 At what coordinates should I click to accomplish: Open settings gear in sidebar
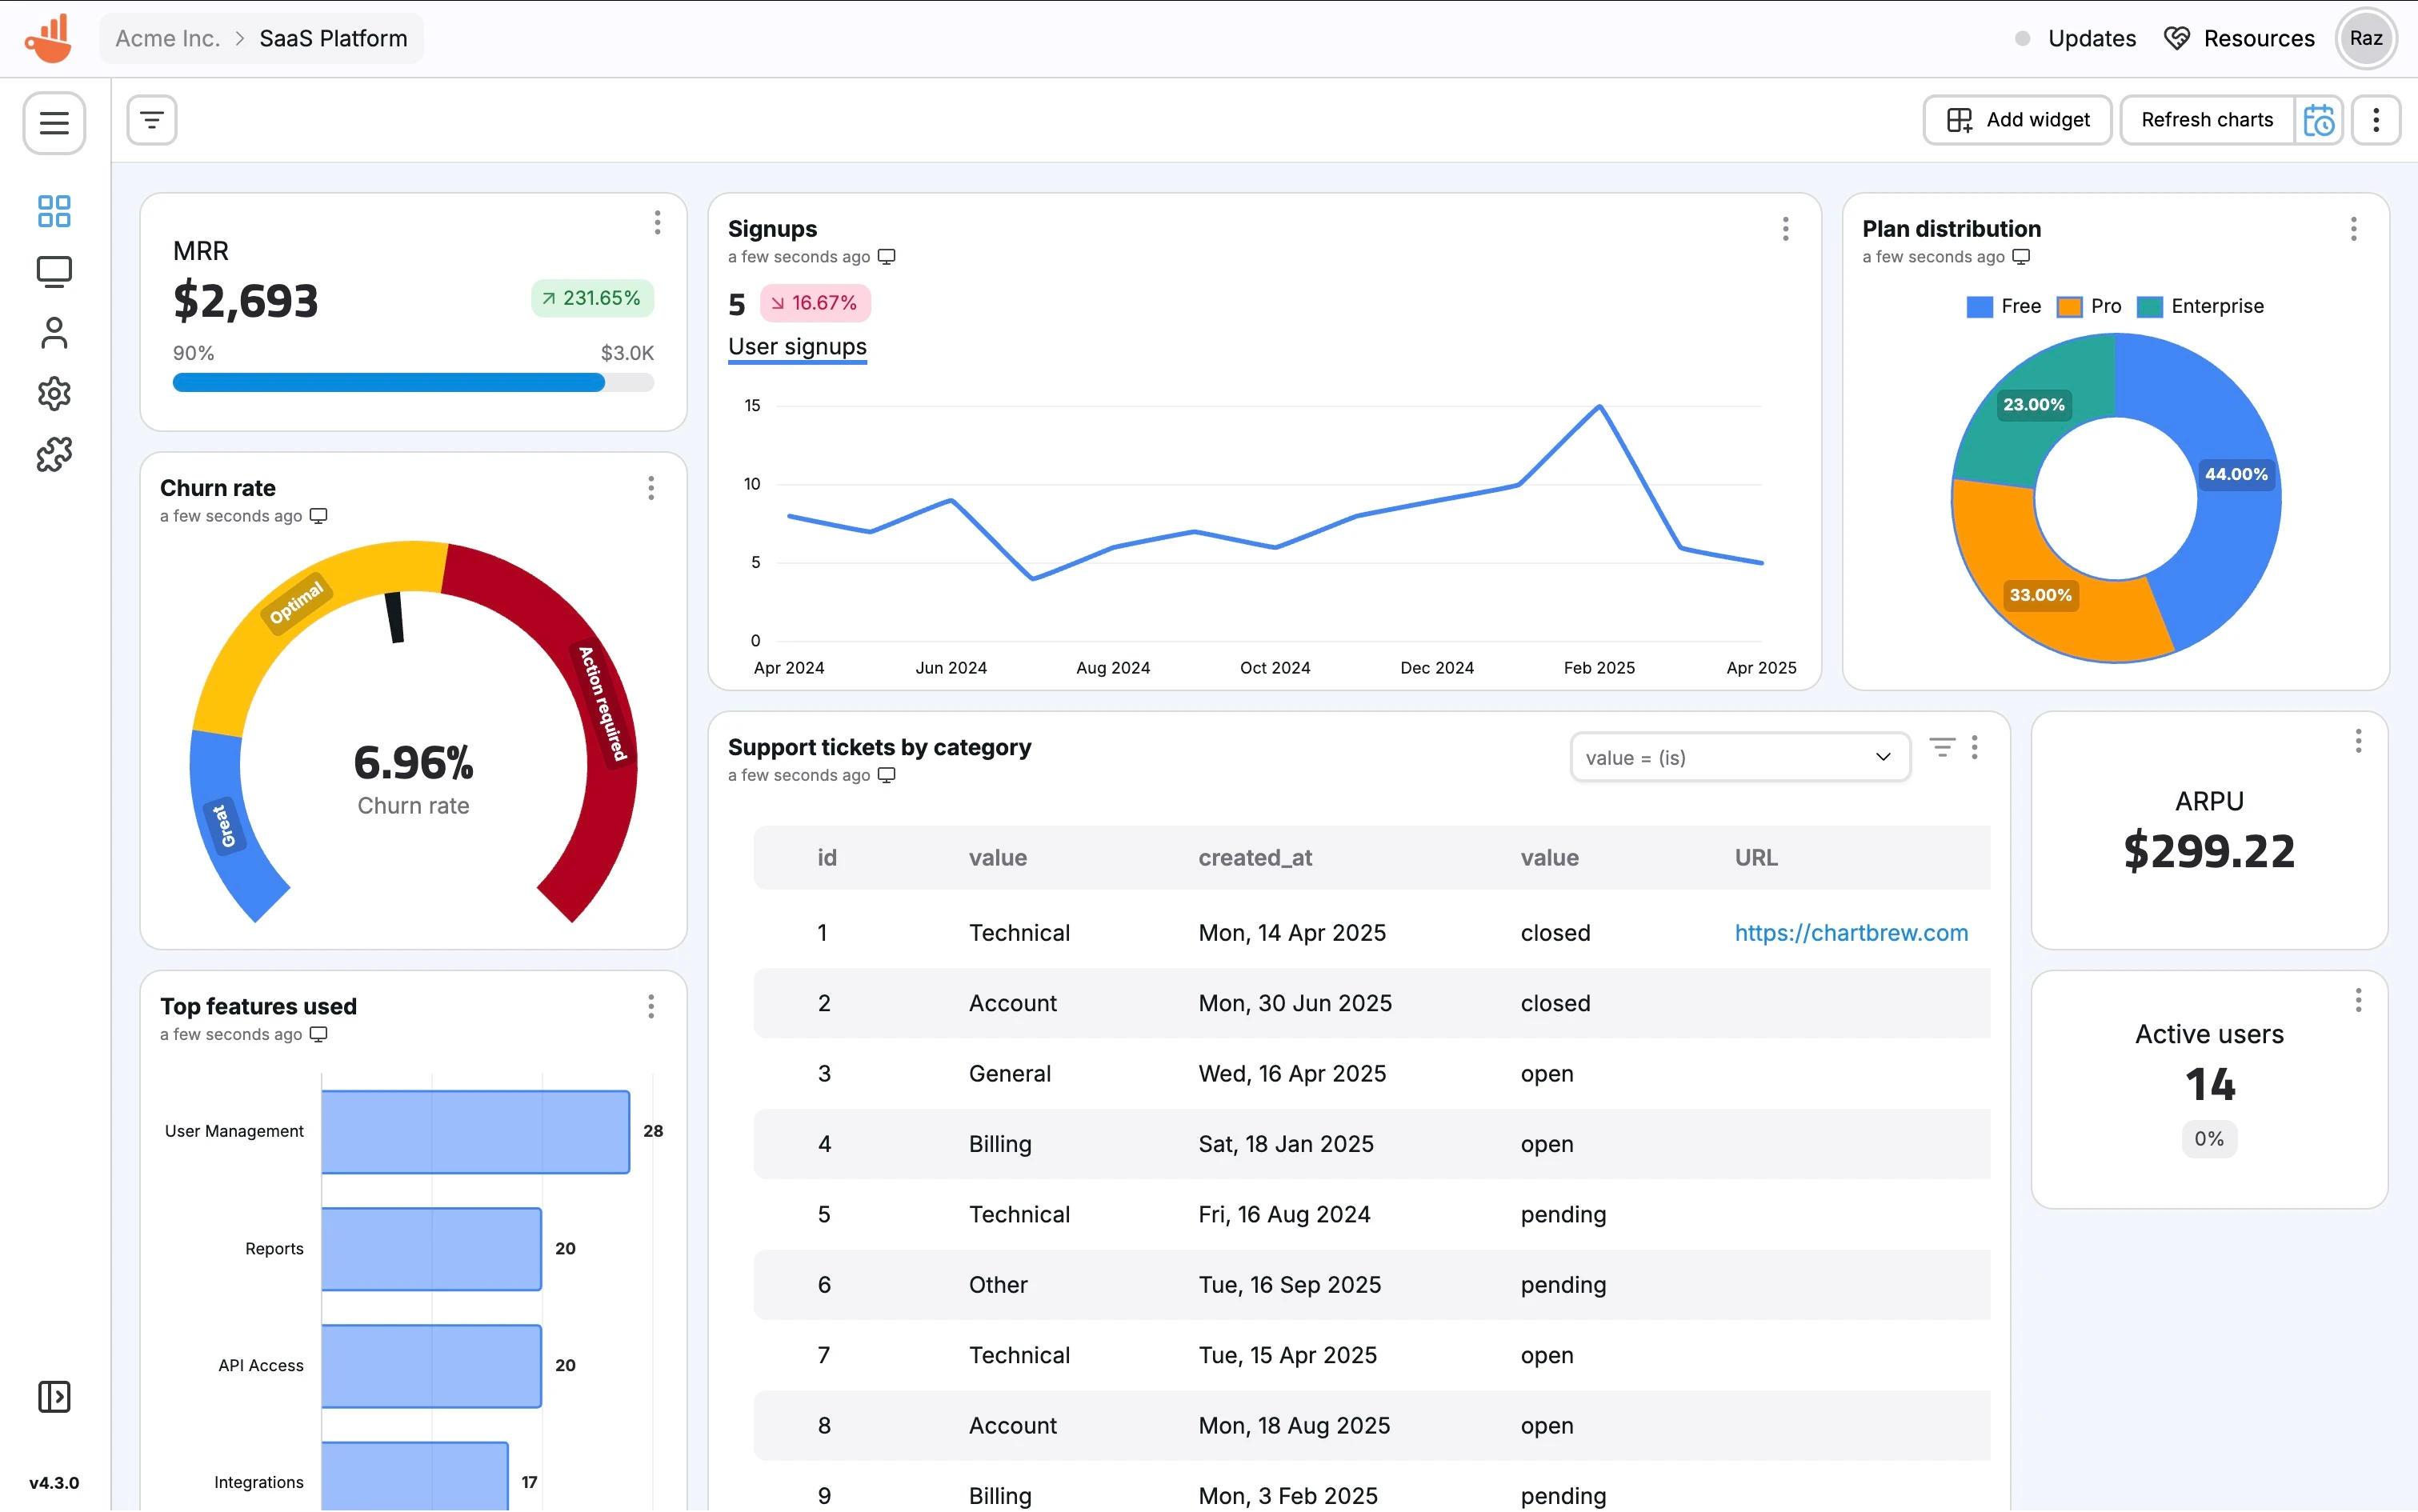pyautogui.click(x=54, y=394)
